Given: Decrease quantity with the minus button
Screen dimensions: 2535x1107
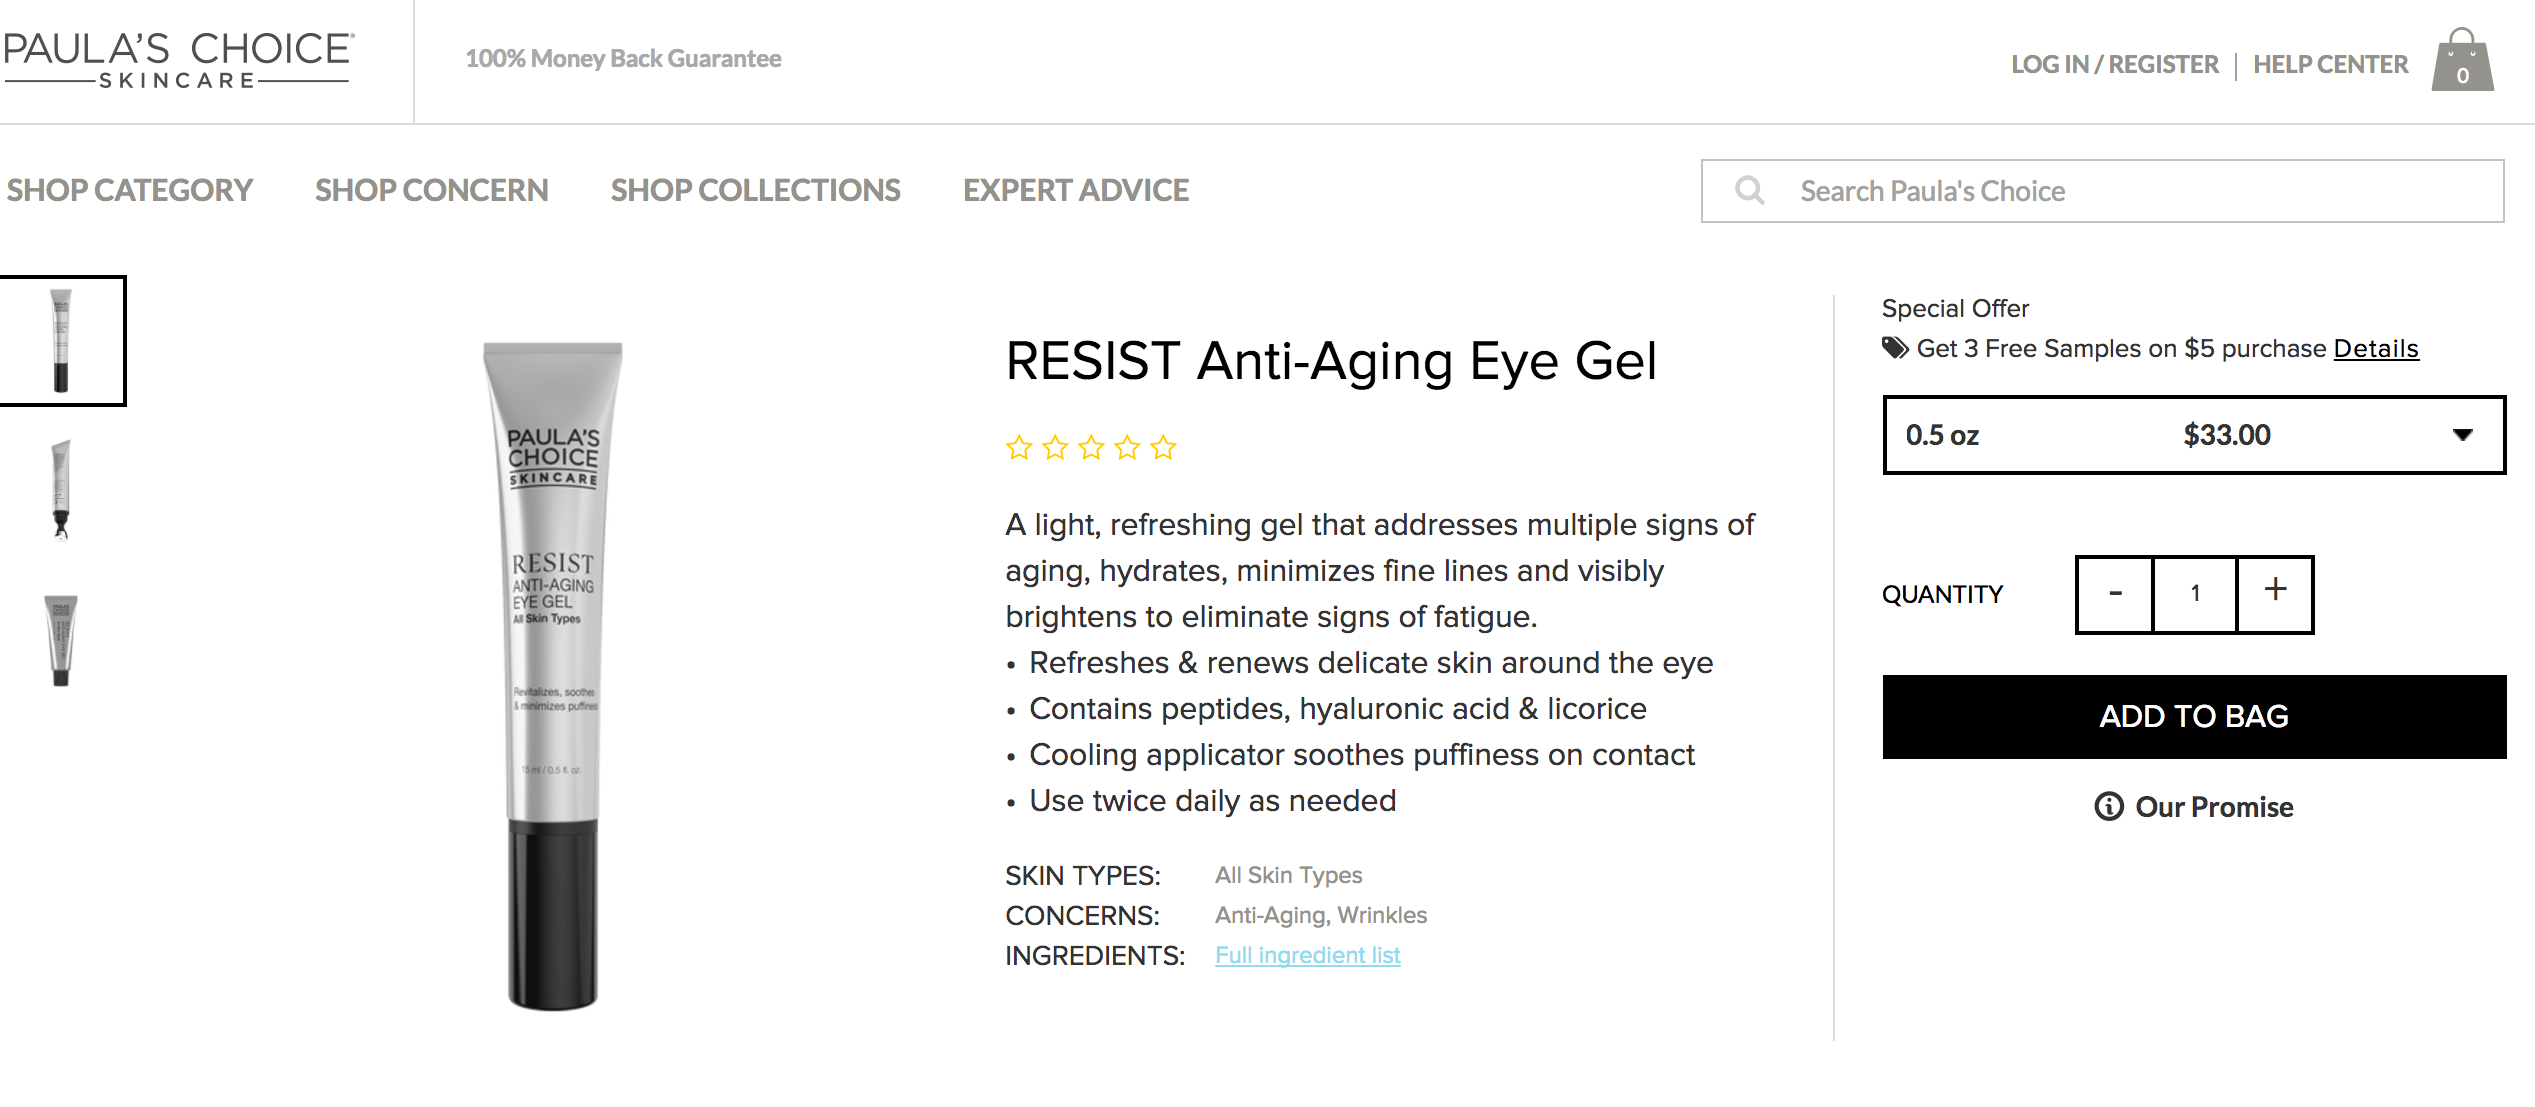Looking at the screenshot, I should click(2115, 593).
